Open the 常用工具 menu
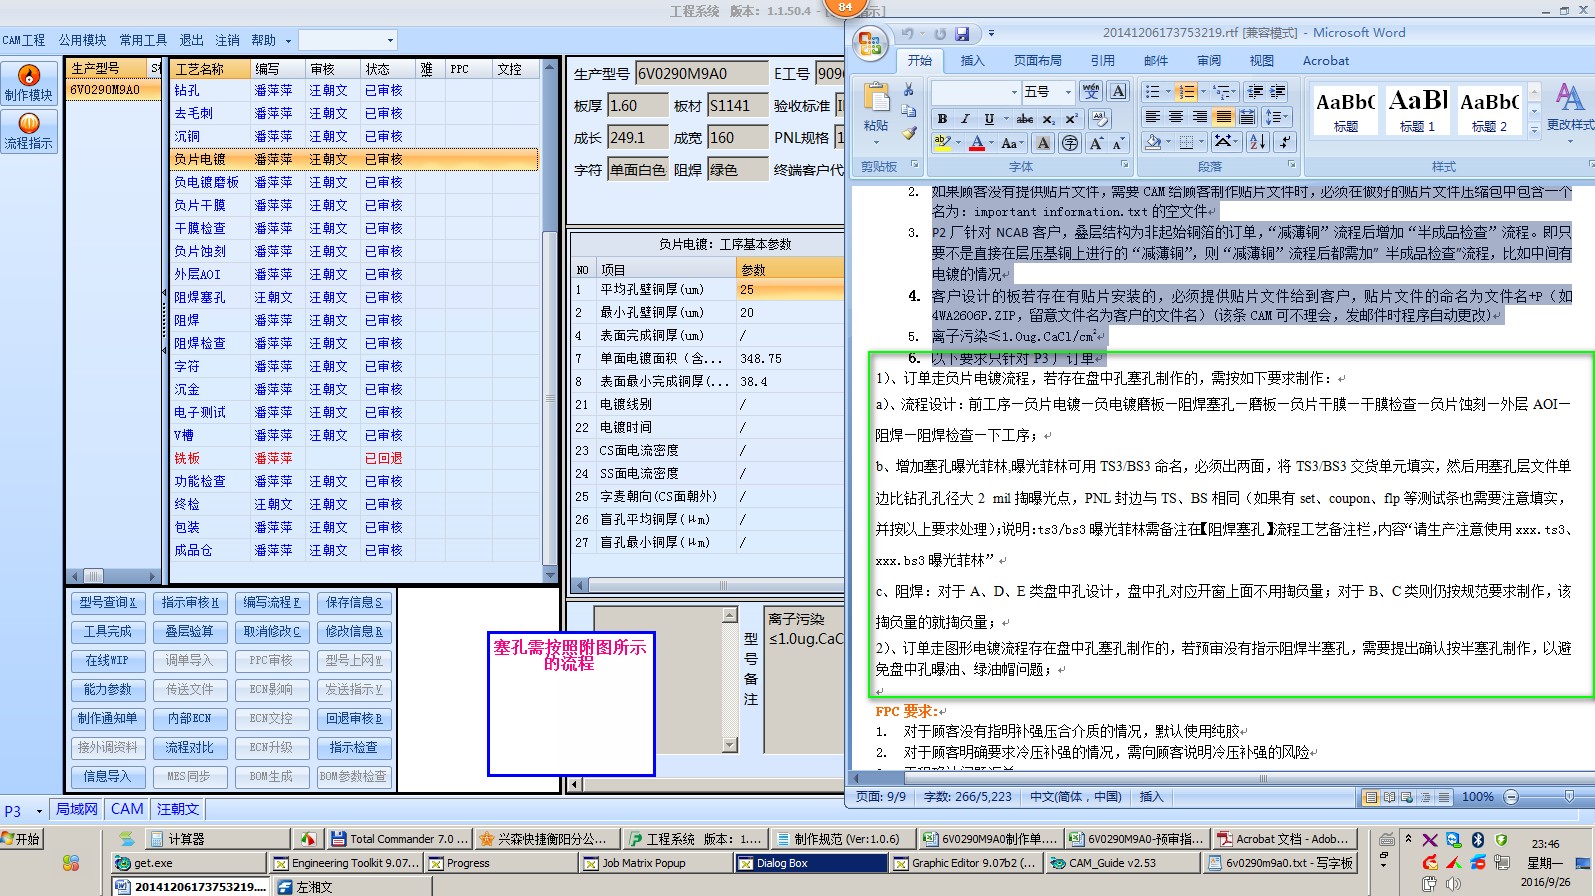The height and width of the screenshot is (896, 1595). pyautogui.click(x=143, y=40)
